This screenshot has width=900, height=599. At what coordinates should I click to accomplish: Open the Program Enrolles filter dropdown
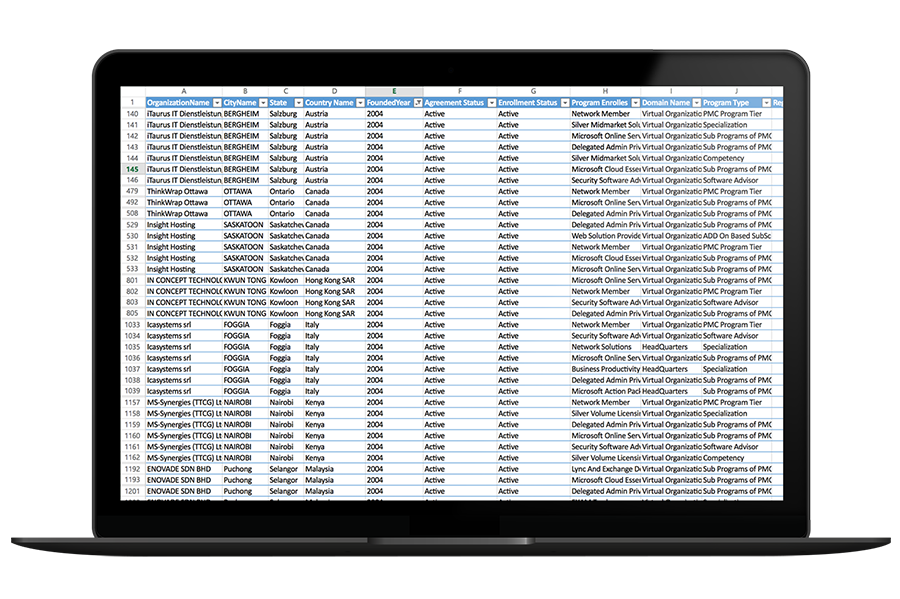coord(635,103)
